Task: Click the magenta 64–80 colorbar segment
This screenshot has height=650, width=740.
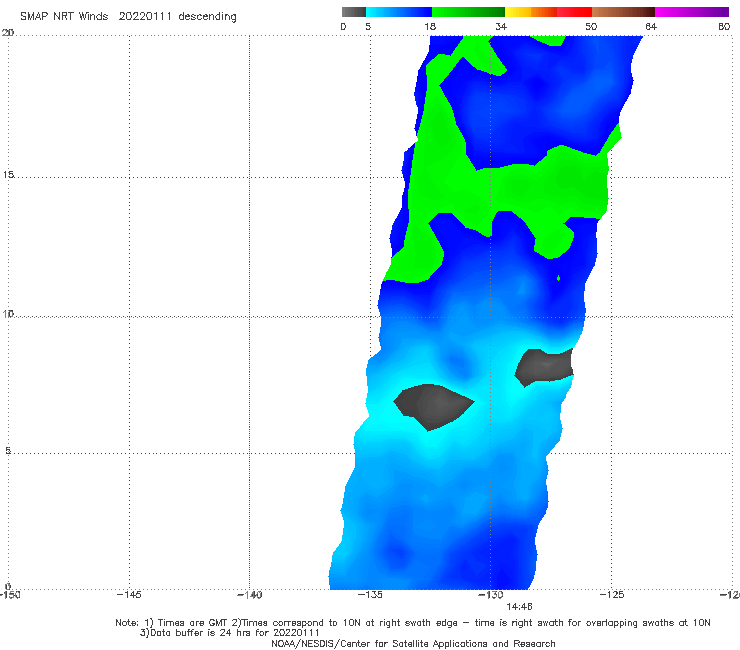Action: tap(692, 12)
